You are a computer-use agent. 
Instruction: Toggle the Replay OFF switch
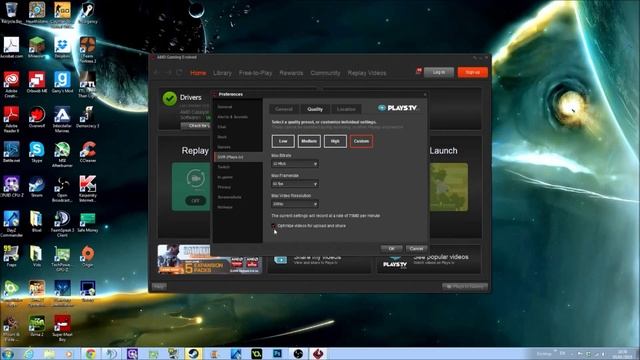[196, 200]
